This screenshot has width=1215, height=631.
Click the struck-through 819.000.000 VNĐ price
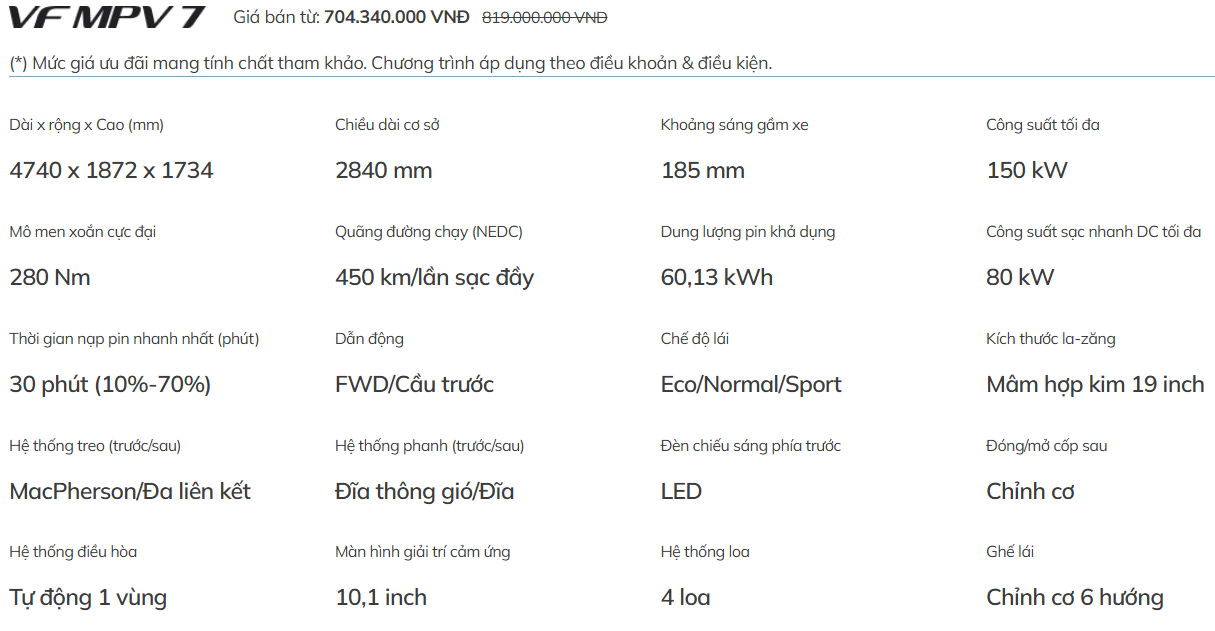tap(545, 17)
